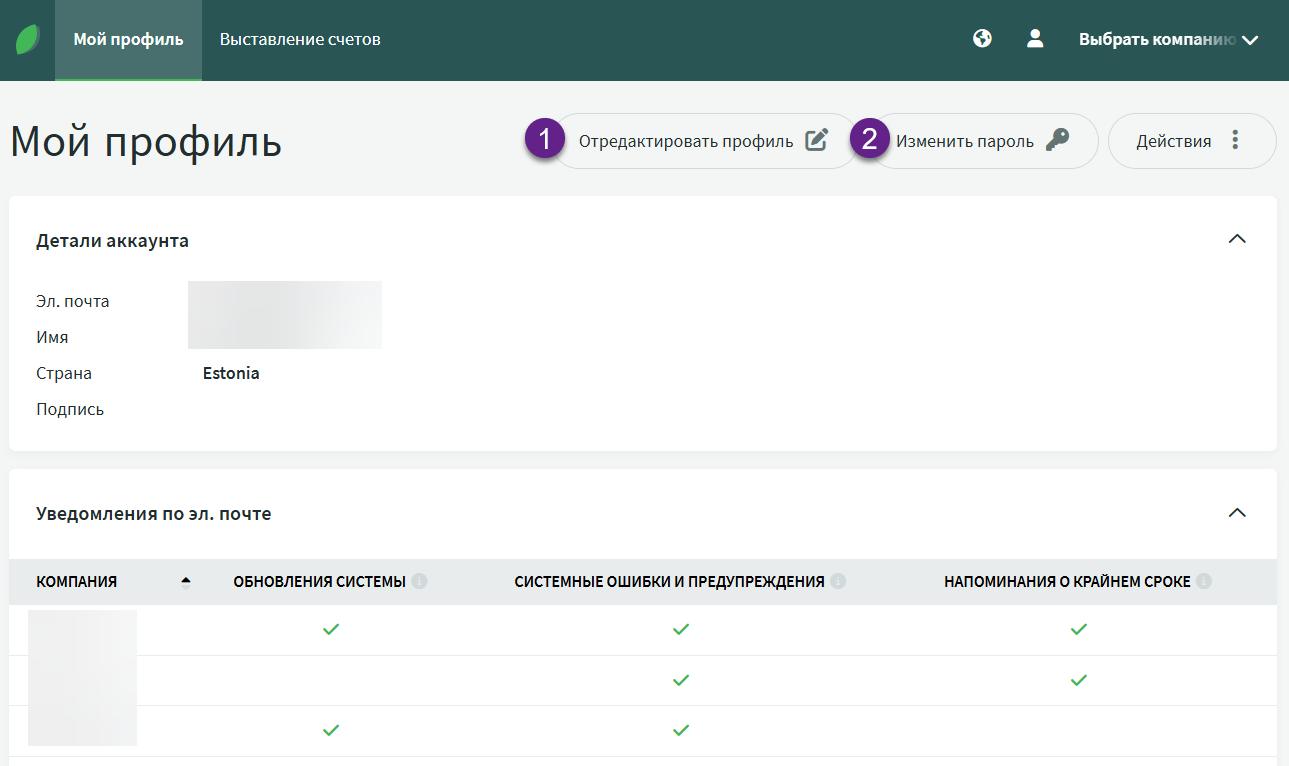
Task: Open the three-dot actions menu icon
Action: click(x=1235, y=141)
